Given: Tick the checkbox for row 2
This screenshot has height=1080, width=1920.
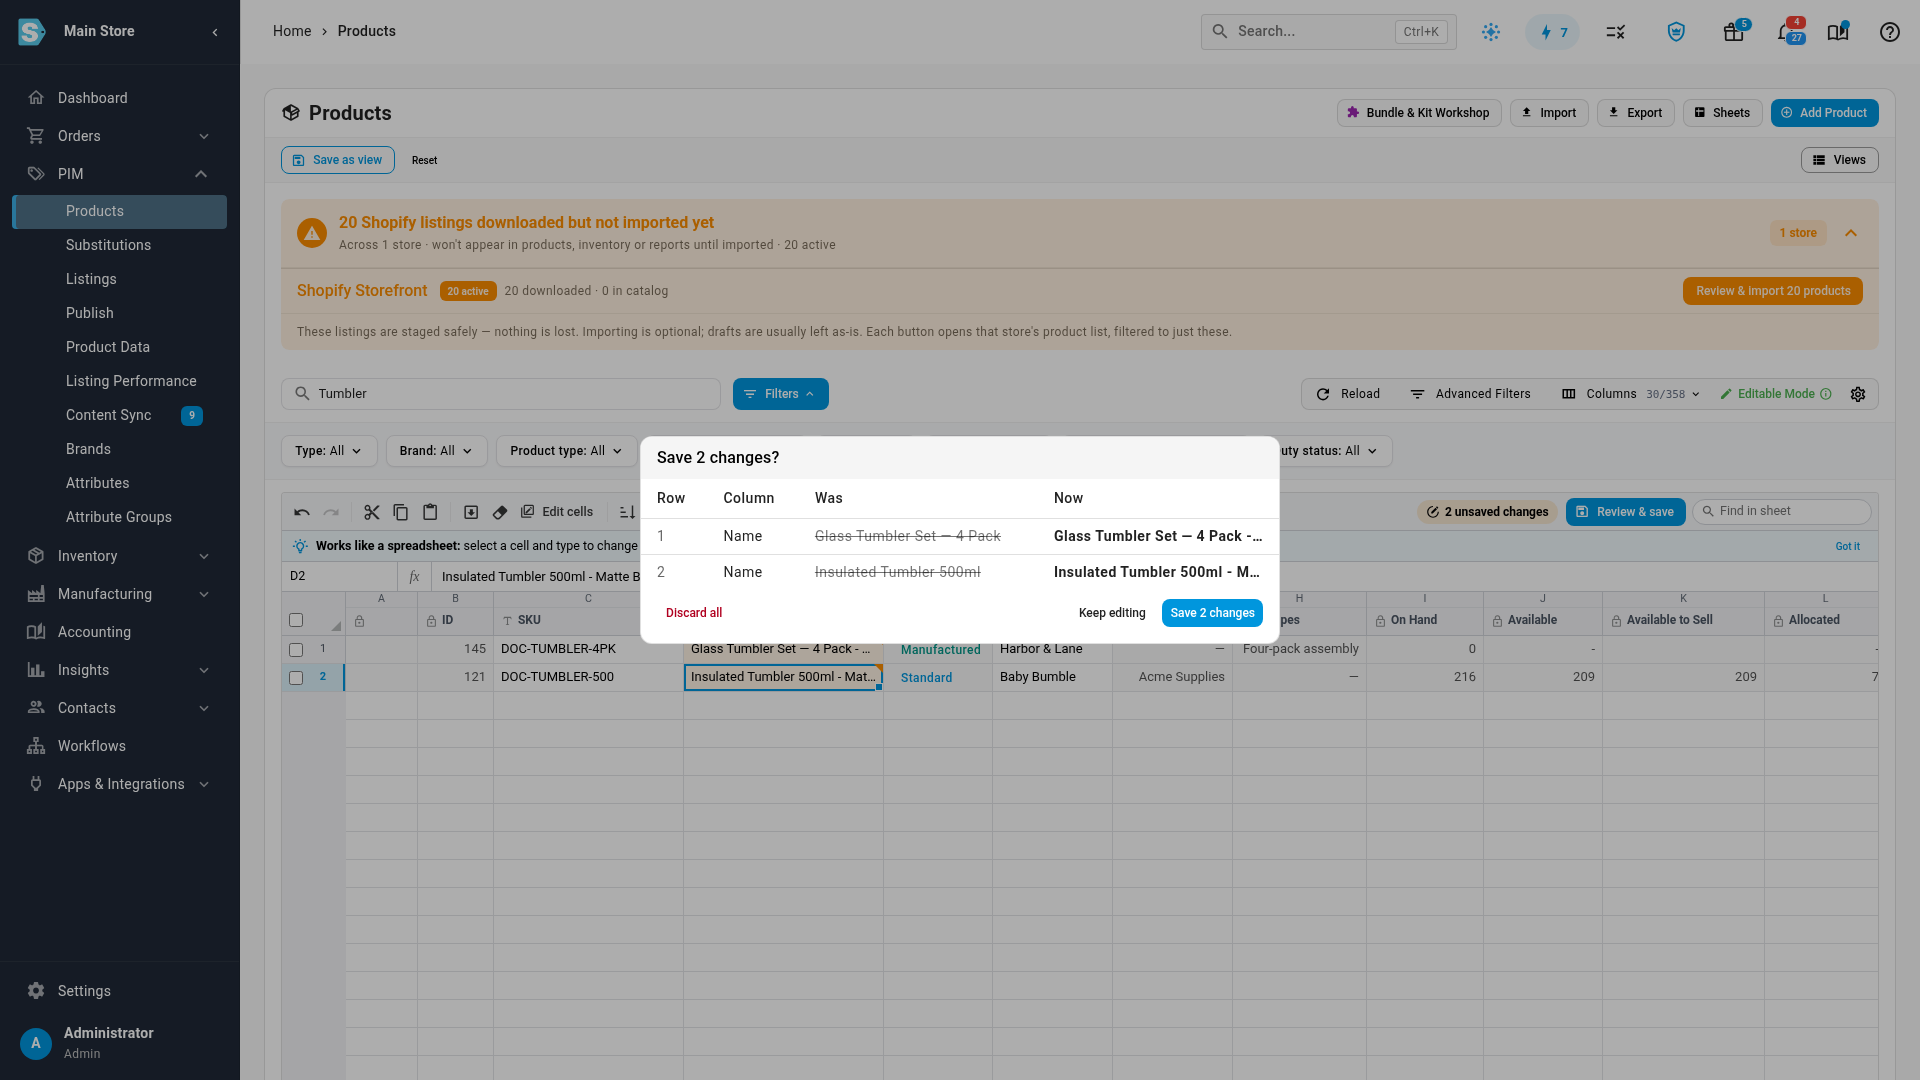Looking at the screenshot, I should tap(296, 678).
